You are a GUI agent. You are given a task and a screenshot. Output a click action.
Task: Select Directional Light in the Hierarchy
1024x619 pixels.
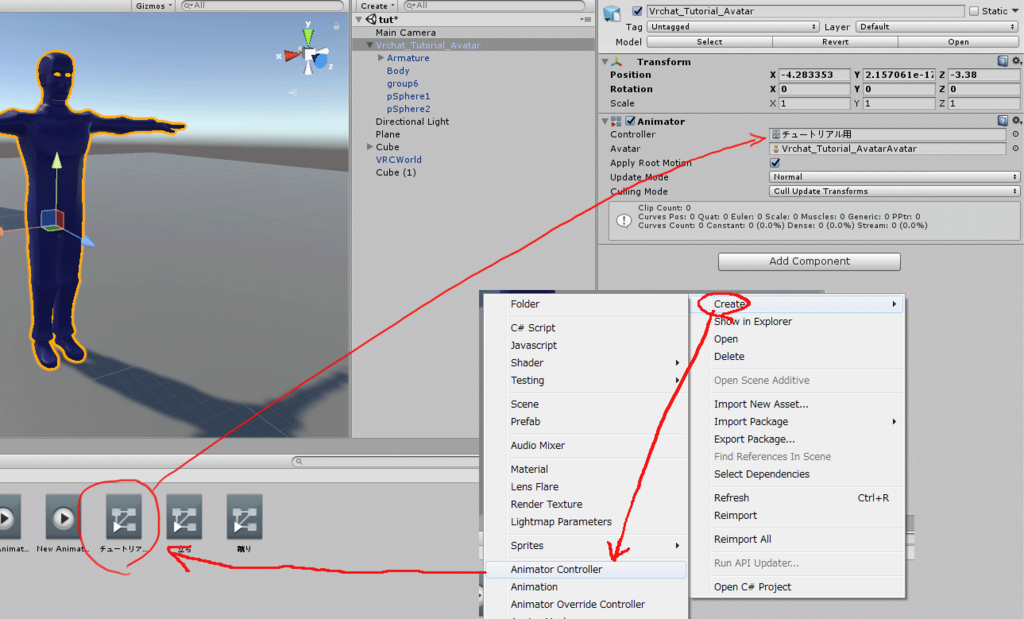click(x=412, y=121)
